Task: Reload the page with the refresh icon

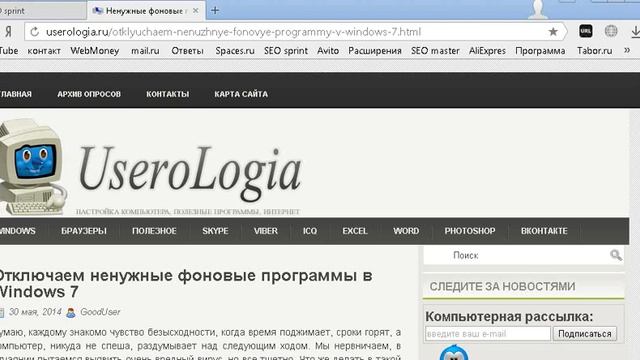Action: click(x=35, y=32)
